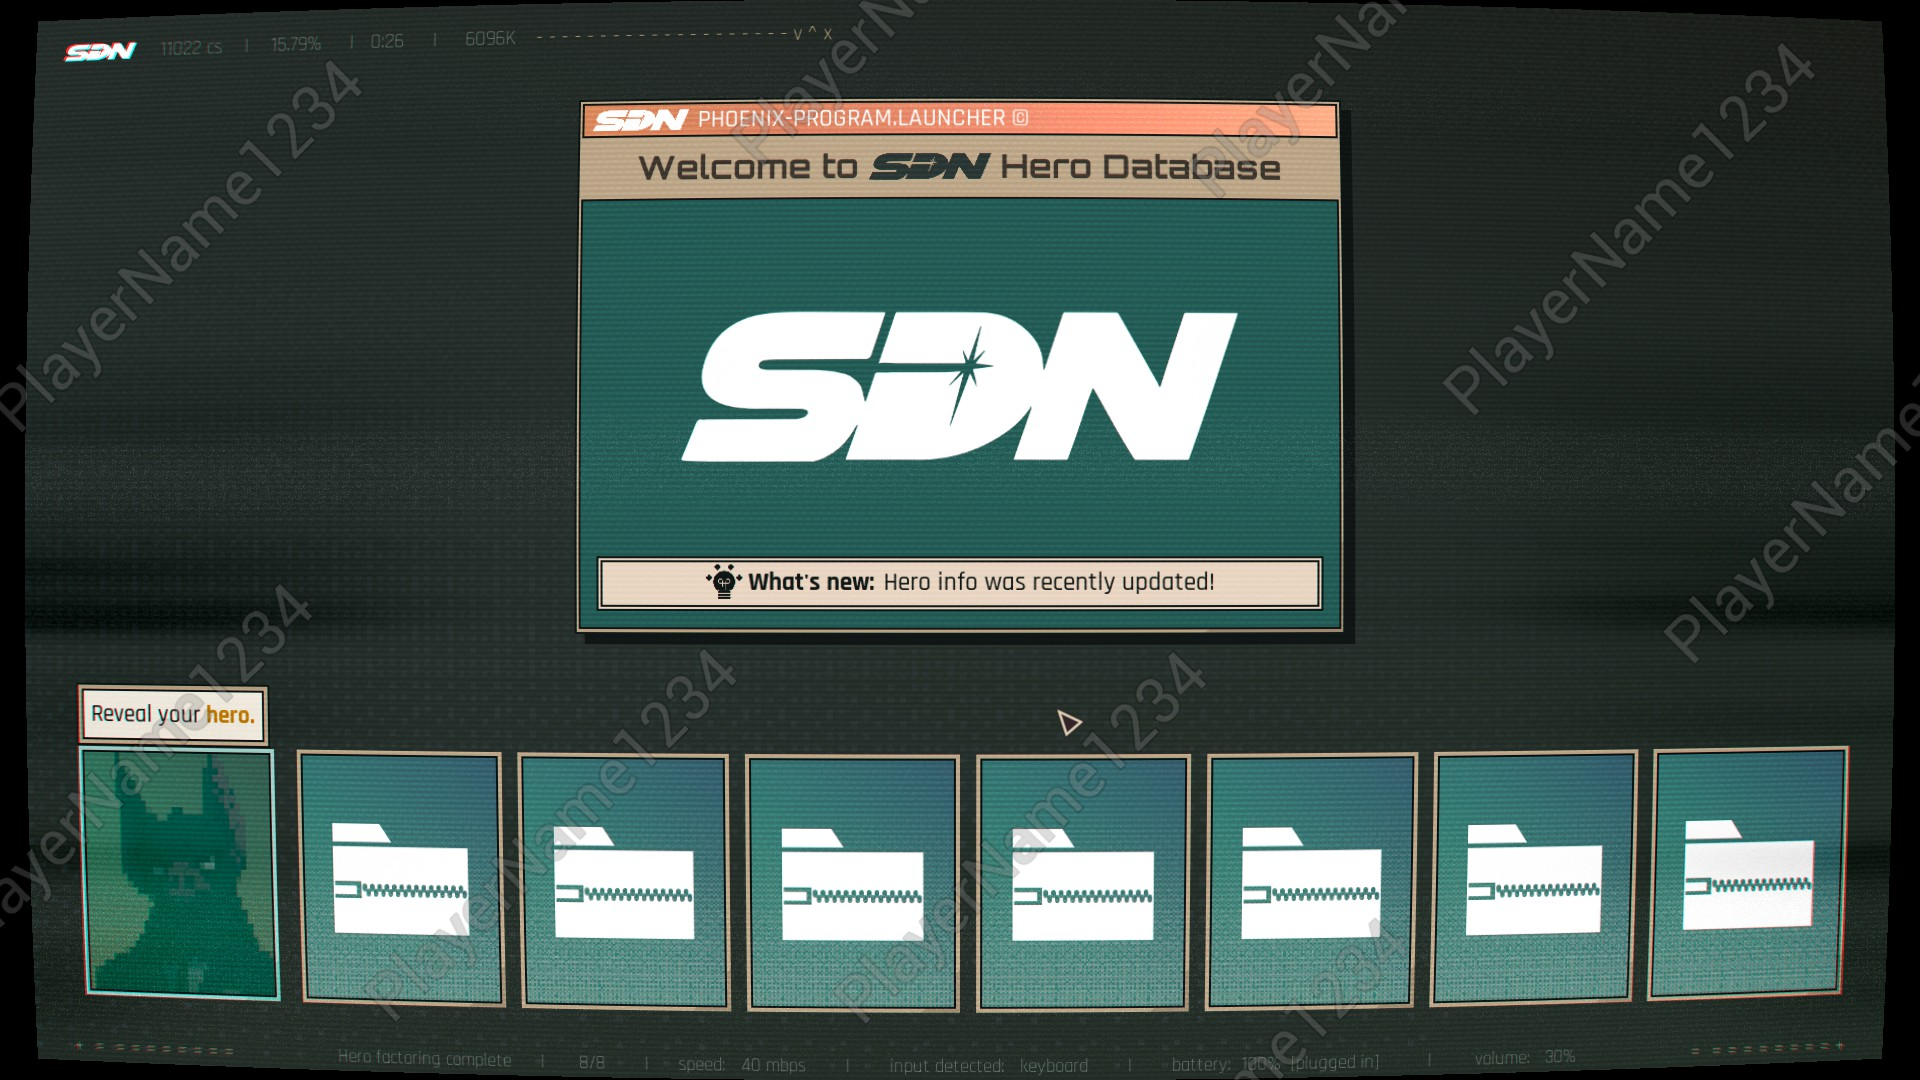Click the Reveal your hero tooltip
Viewport: 1920px width, 1080px height.
pos(173,714)
